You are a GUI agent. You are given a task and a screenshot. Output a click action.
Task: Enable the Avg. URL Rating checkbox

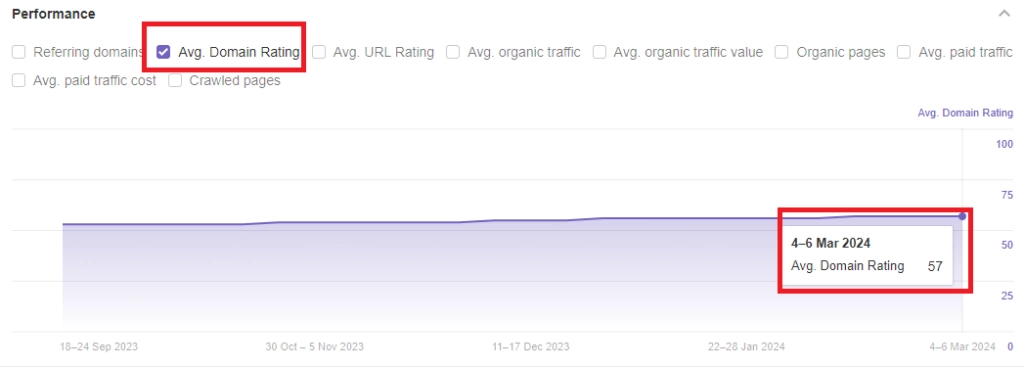[319, 52]
